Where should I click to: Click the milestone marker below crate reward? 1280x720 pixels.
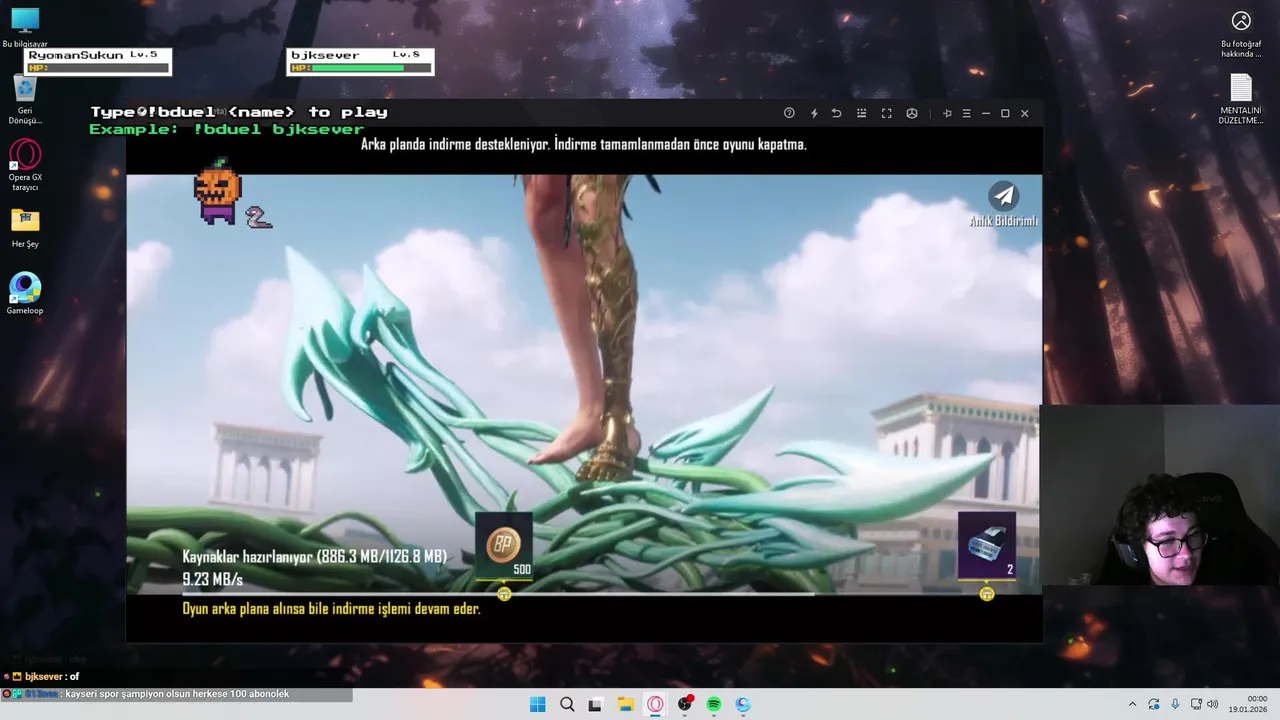coord(987,594)
